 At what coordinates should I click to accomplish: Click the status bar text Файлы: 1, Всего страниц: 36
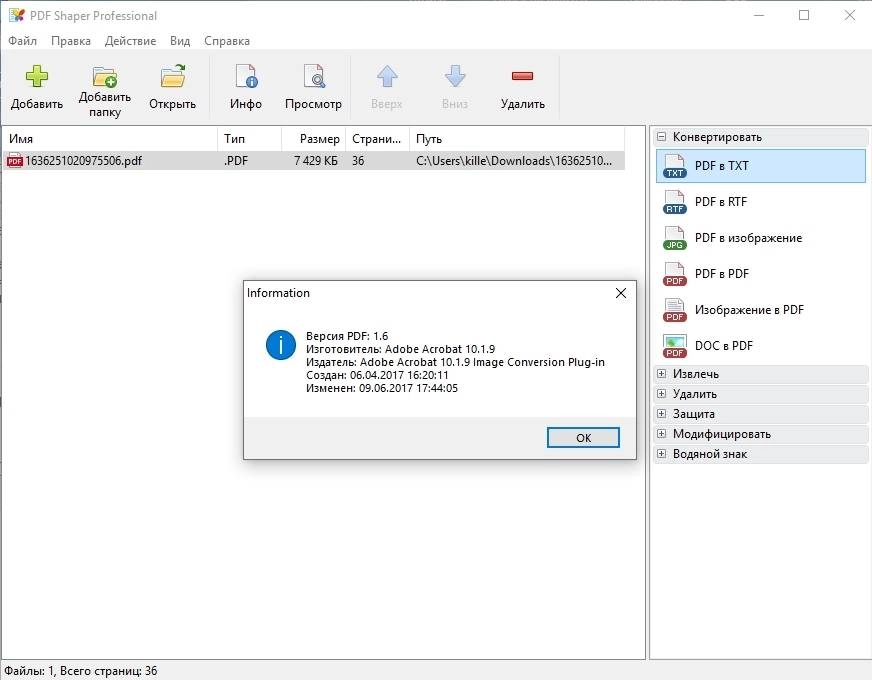(x=81, y=671)
